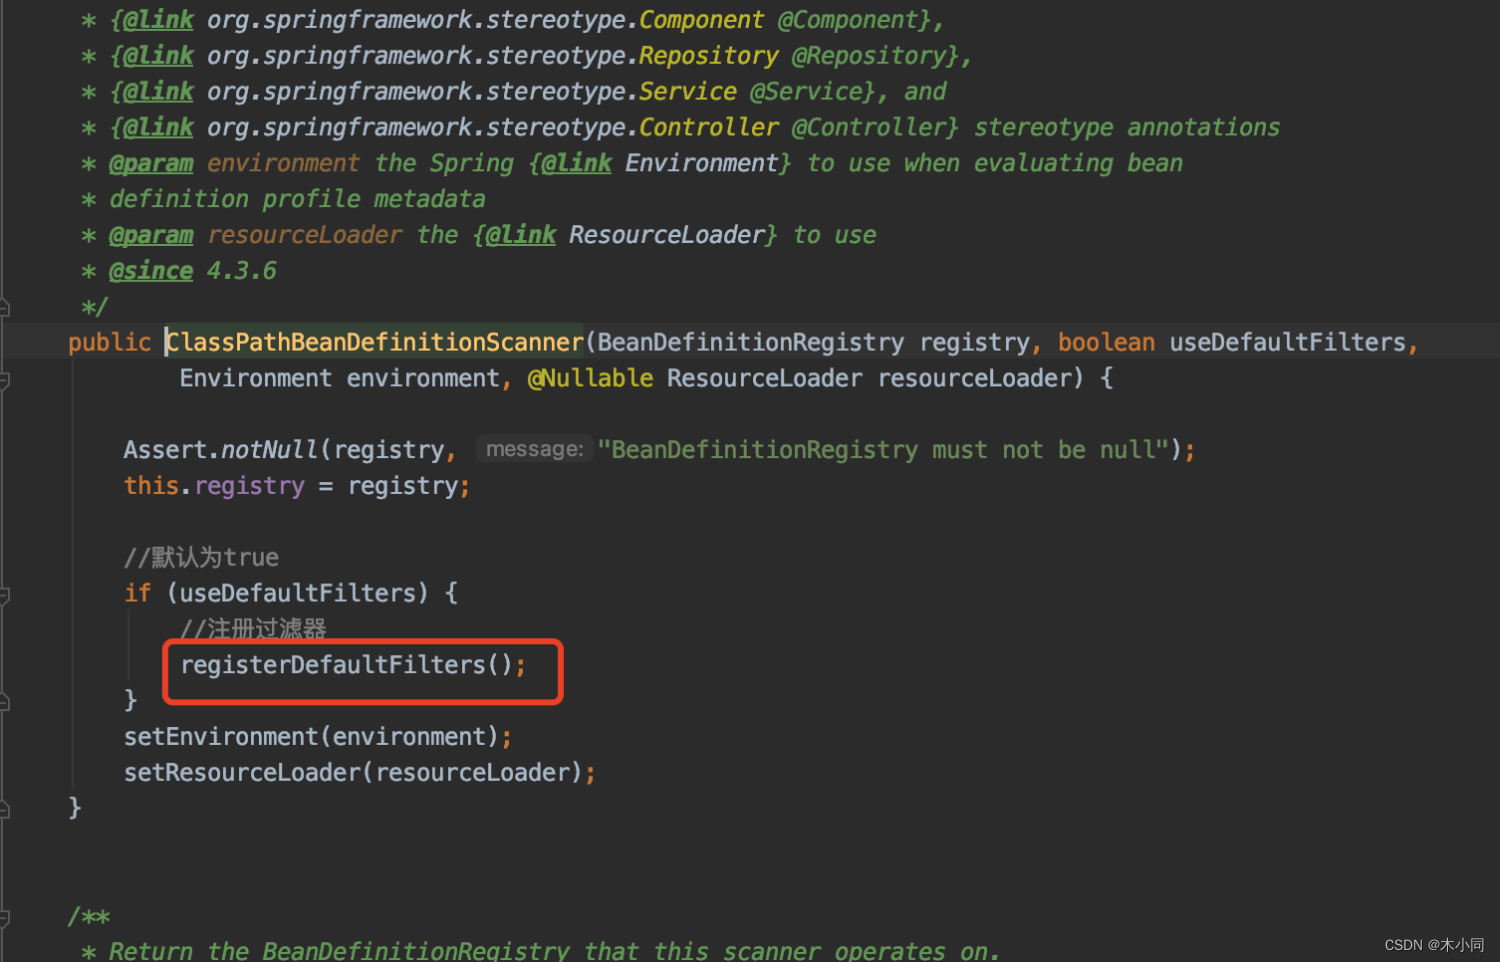Click 'Assert' in the Assert.notNull statement

point(165,450)
